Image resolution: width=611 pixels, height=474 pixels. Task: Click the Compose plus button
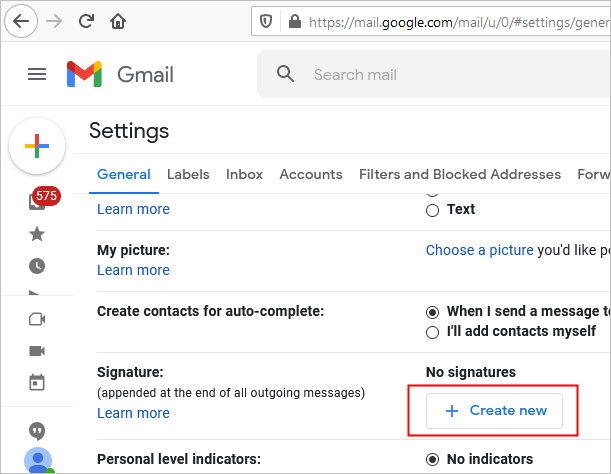tap(37, 146)
